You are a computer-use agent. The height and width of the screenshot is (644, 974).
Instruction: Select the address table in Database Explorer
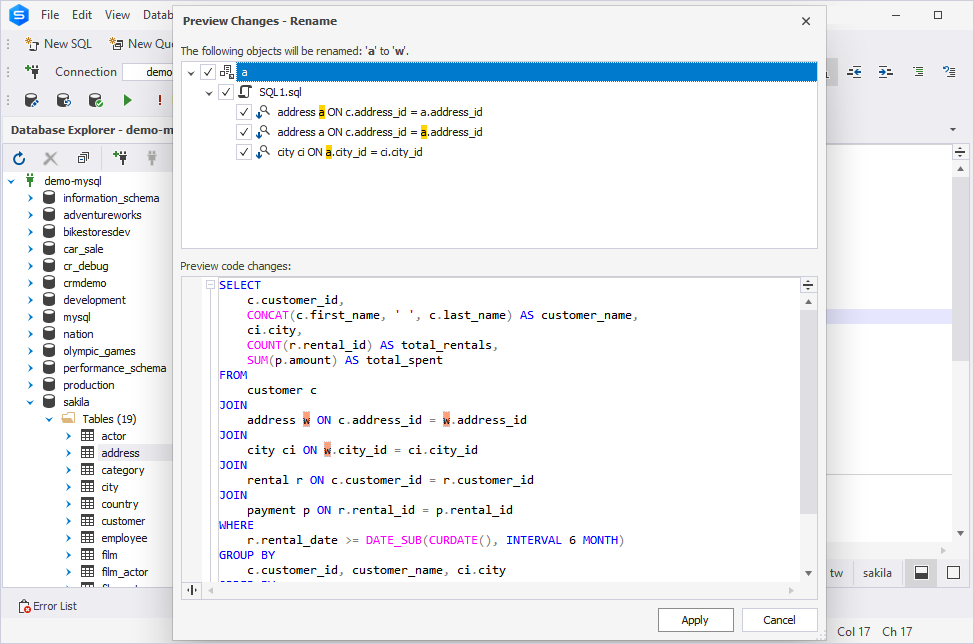tap(121, 453)
